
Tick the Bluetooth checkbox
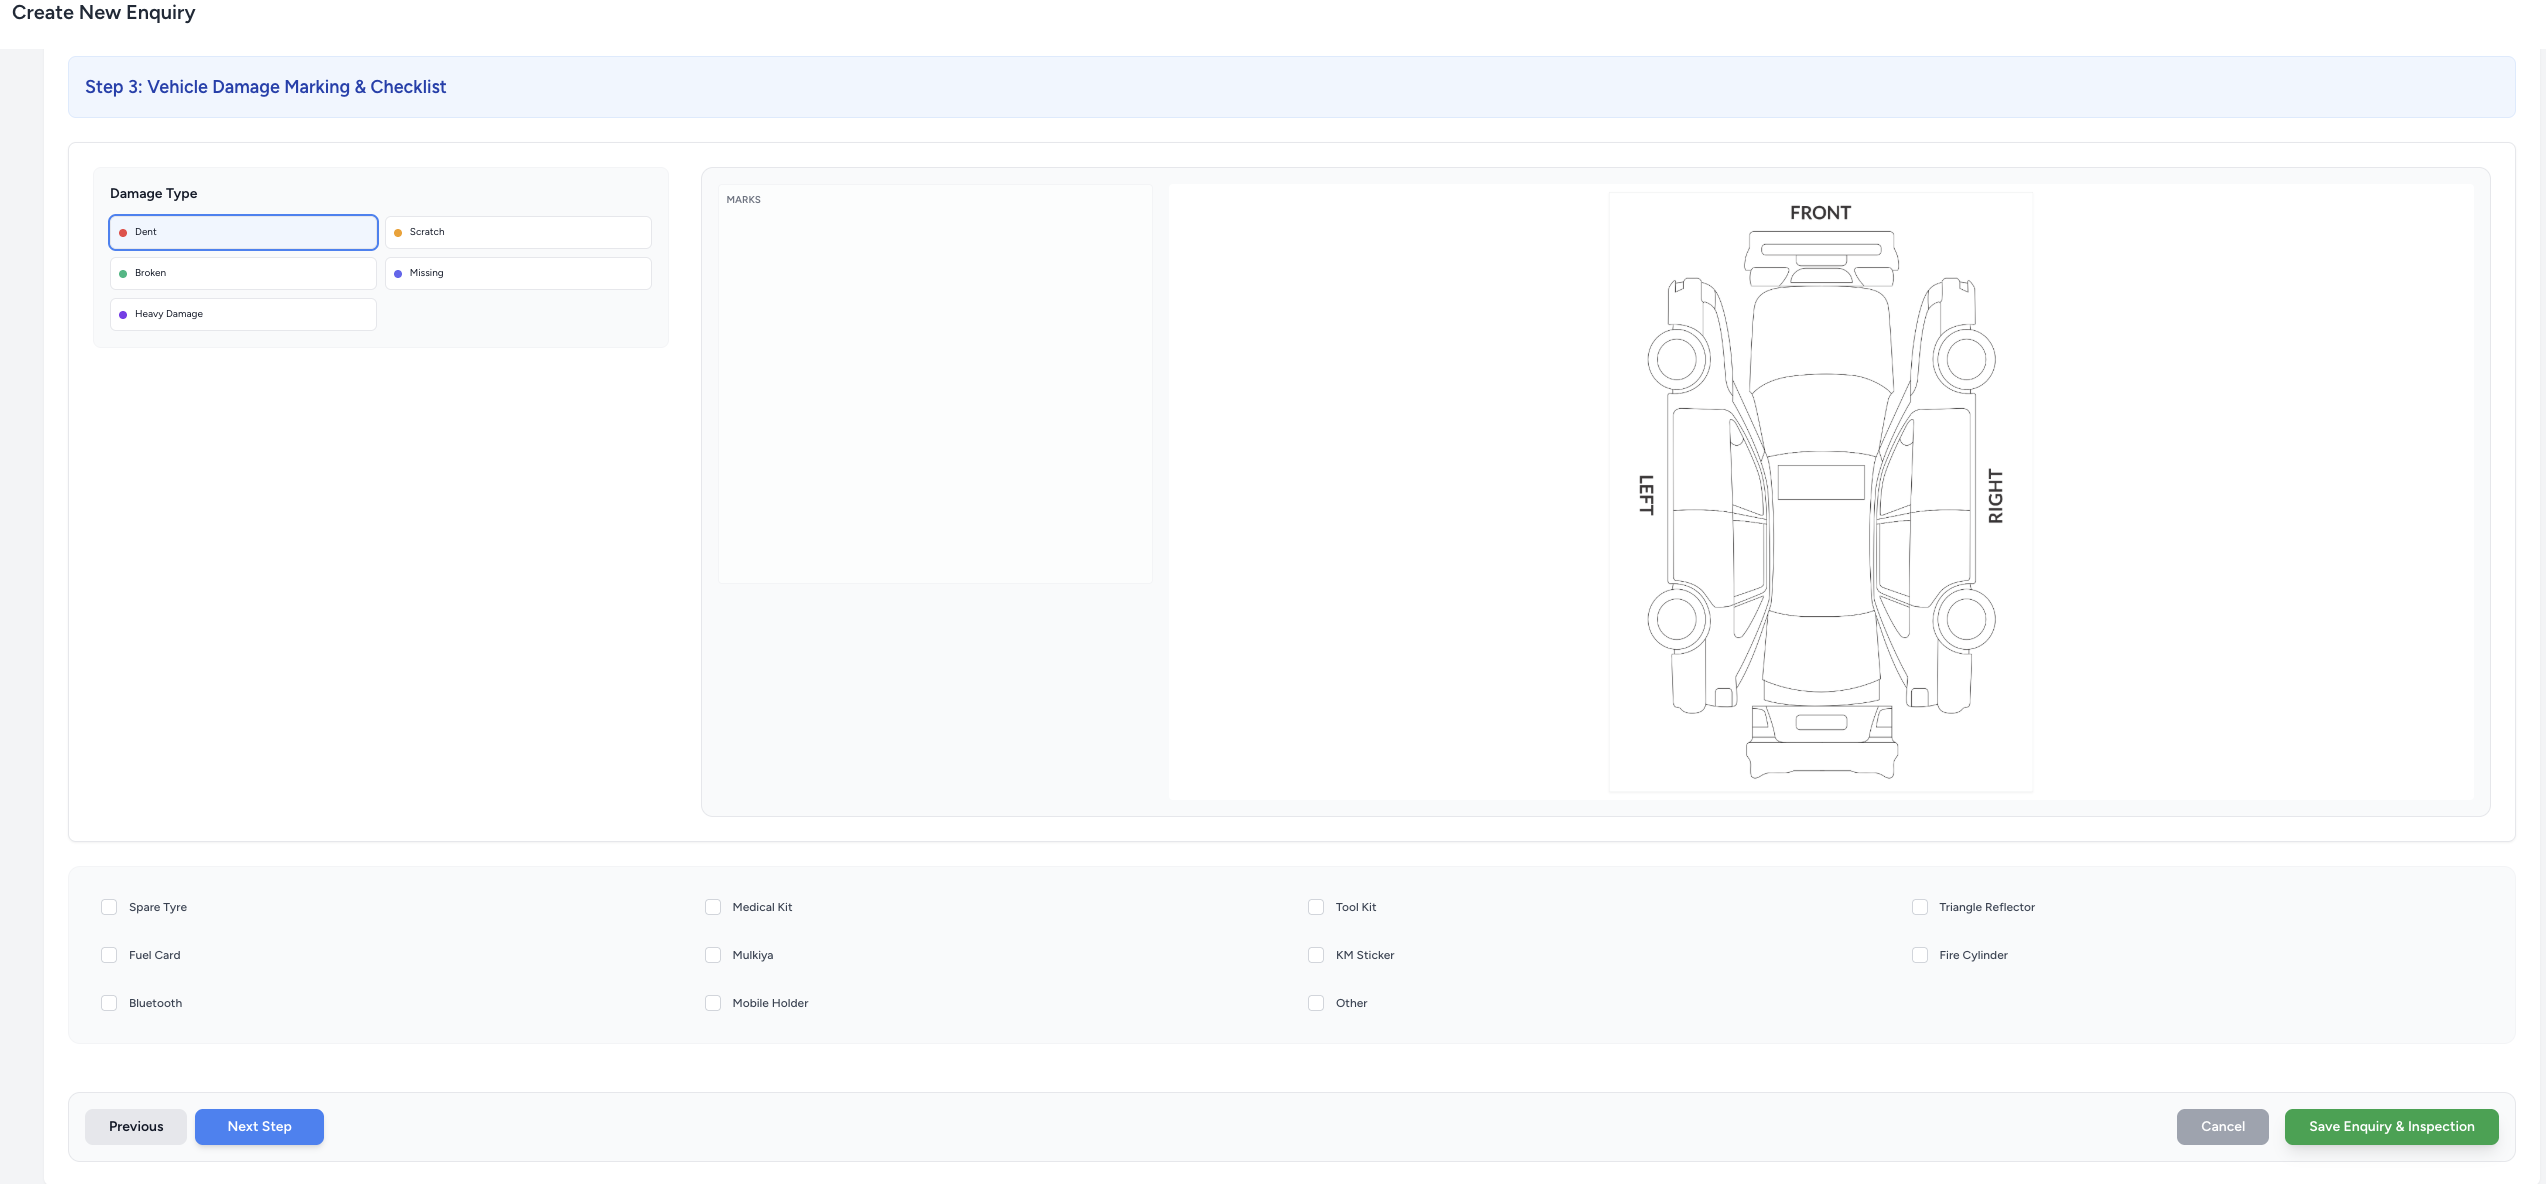pos(109,1003)
